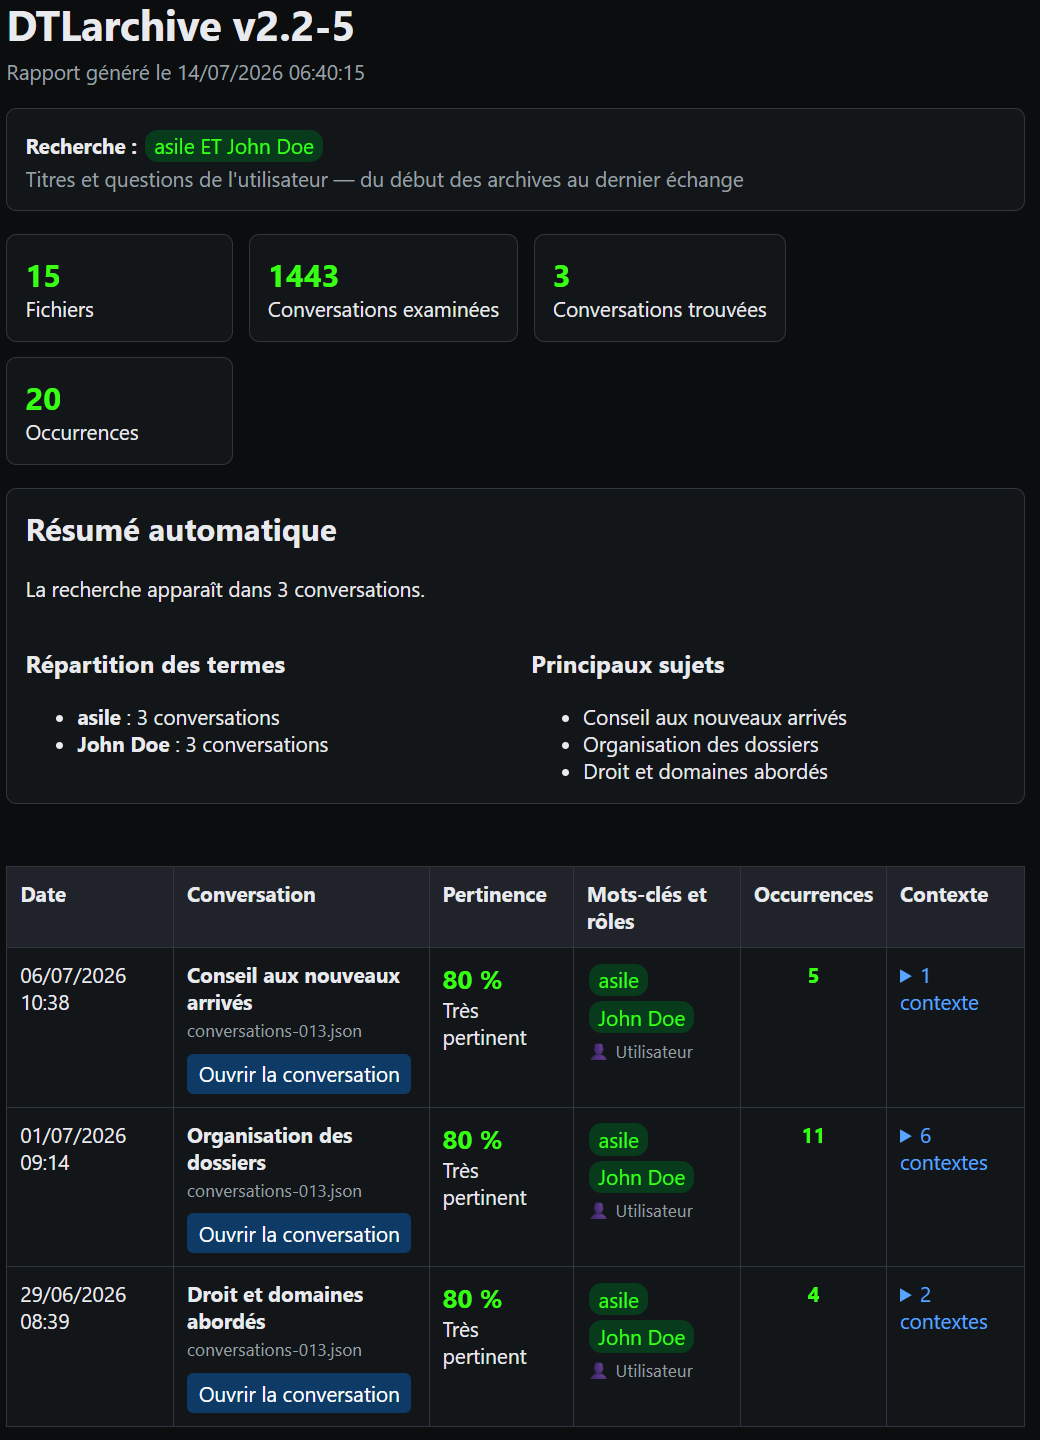The width and height of the screenshot is (1040, 1440).
Task: Click the occurrences value '4'
Action: point(813,1295)
